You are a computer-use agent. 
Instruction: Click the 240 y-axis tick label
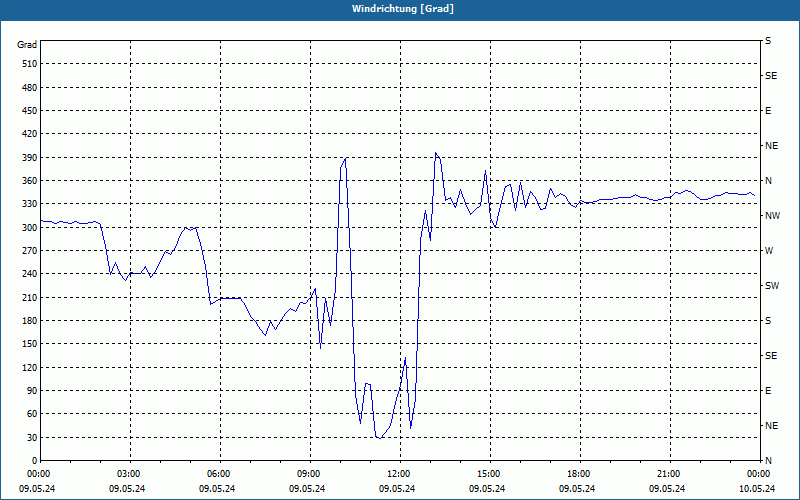click(29, 274)
